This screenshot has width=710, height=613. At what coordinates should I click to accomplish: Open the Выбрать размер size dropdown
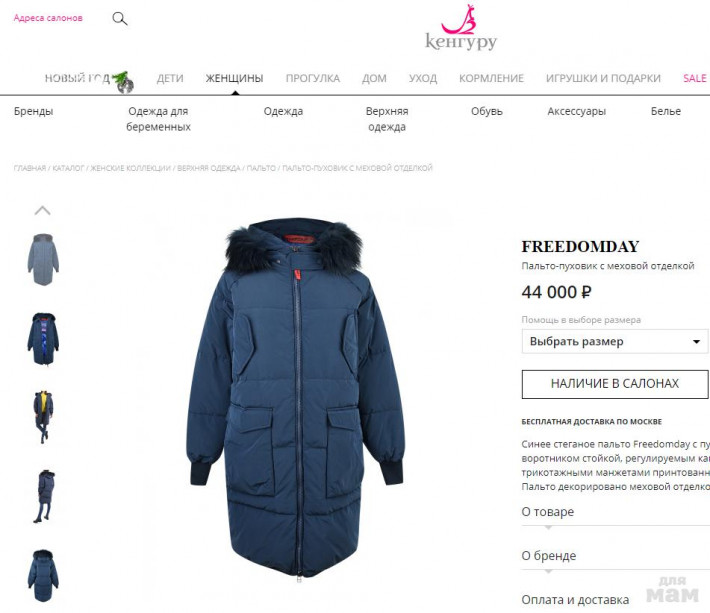[x=615, y=341]
